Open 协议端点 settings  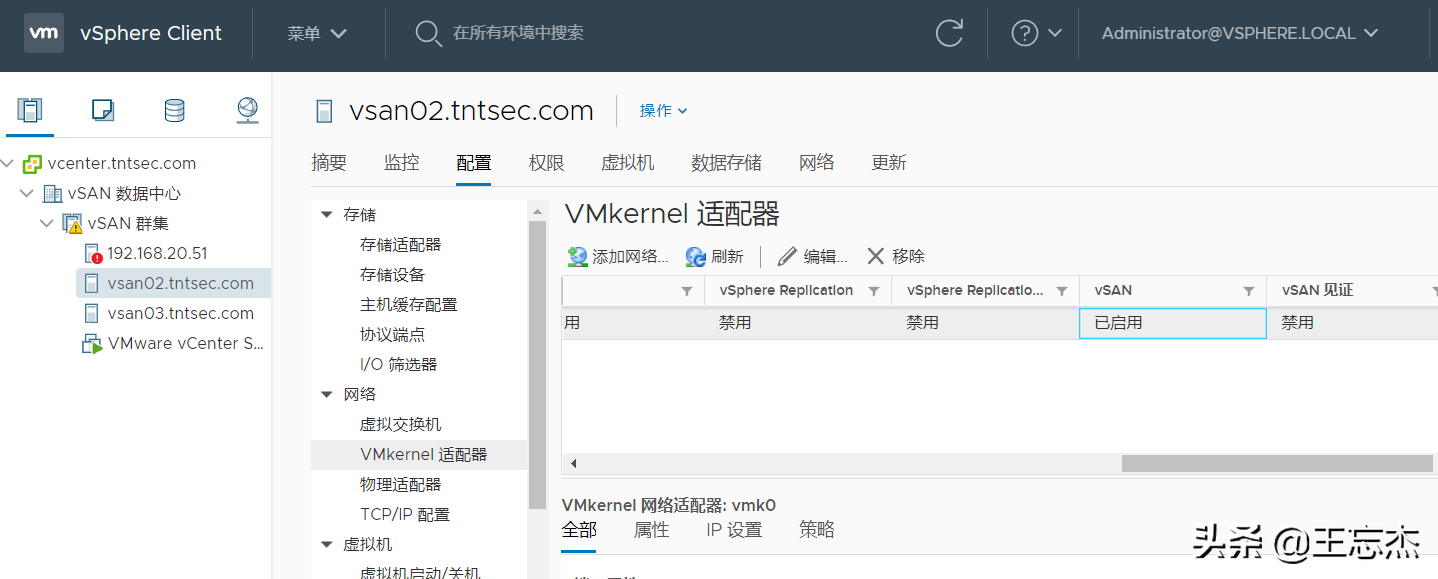(392, 335)
